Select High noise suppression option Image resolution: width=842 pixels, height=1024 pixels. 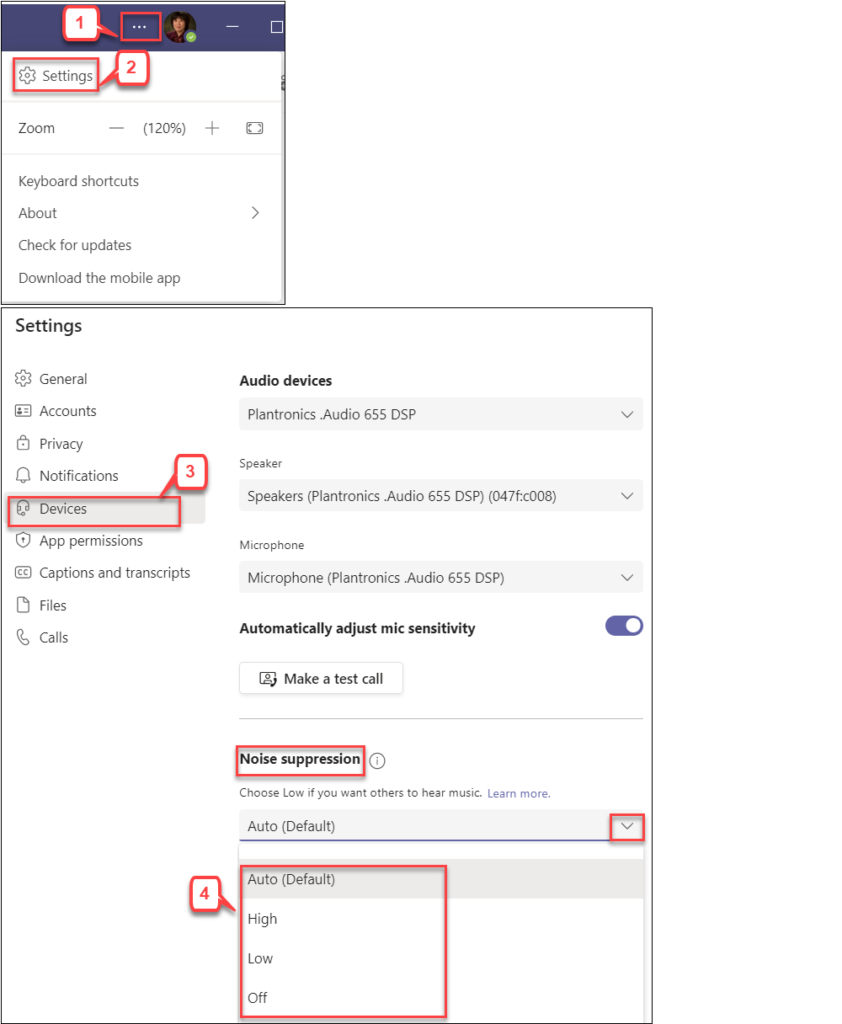tap(262, 919)
